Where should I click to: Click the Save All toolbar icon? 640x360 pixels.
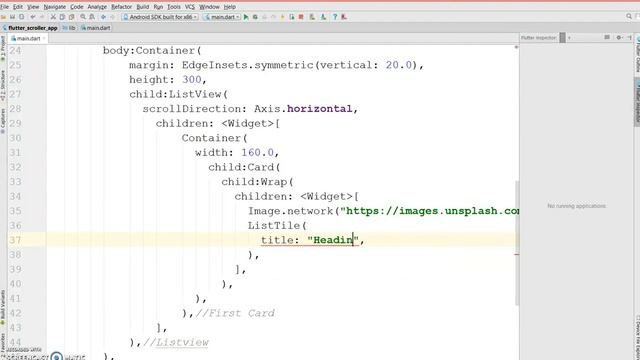click(x=12, y=17)
